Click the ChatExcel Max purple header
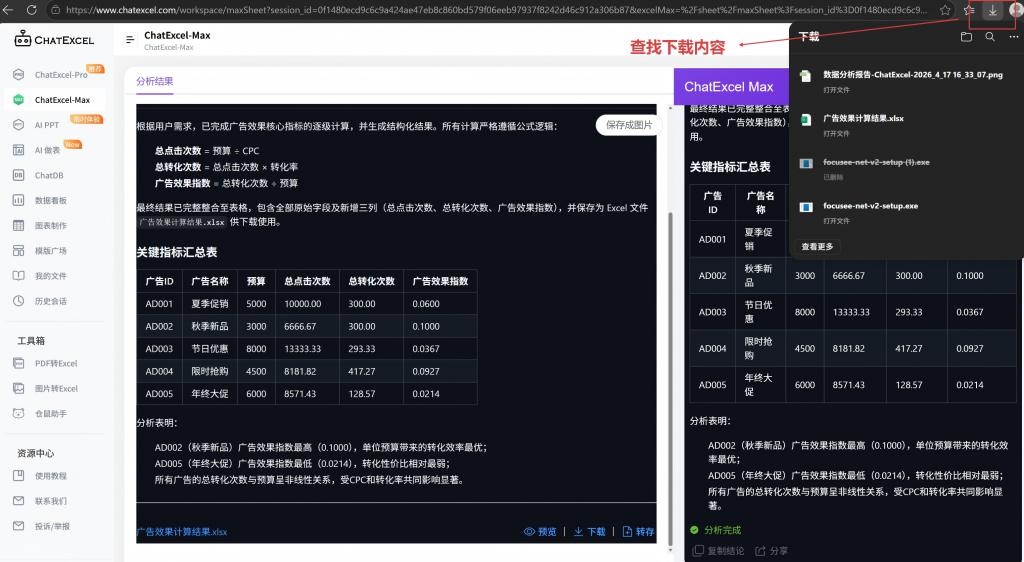The image size is (1024, 562). pyautogui.click(x=731, y=87)
